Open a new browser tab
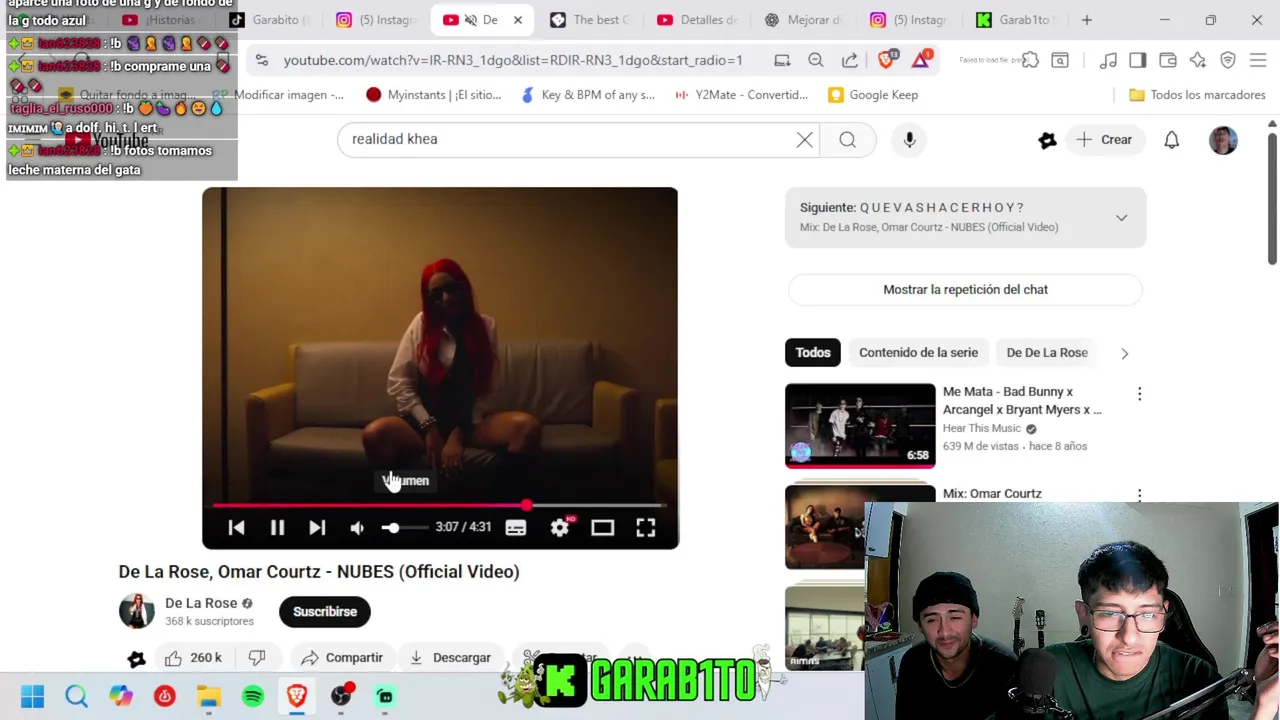The height and width of the screenshot is (720, 1280). pyautogui.click(x=1086, y=20)
